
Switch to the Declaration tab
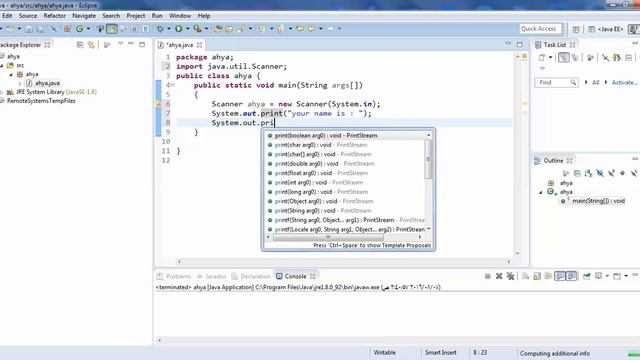[x=251, y=276]
